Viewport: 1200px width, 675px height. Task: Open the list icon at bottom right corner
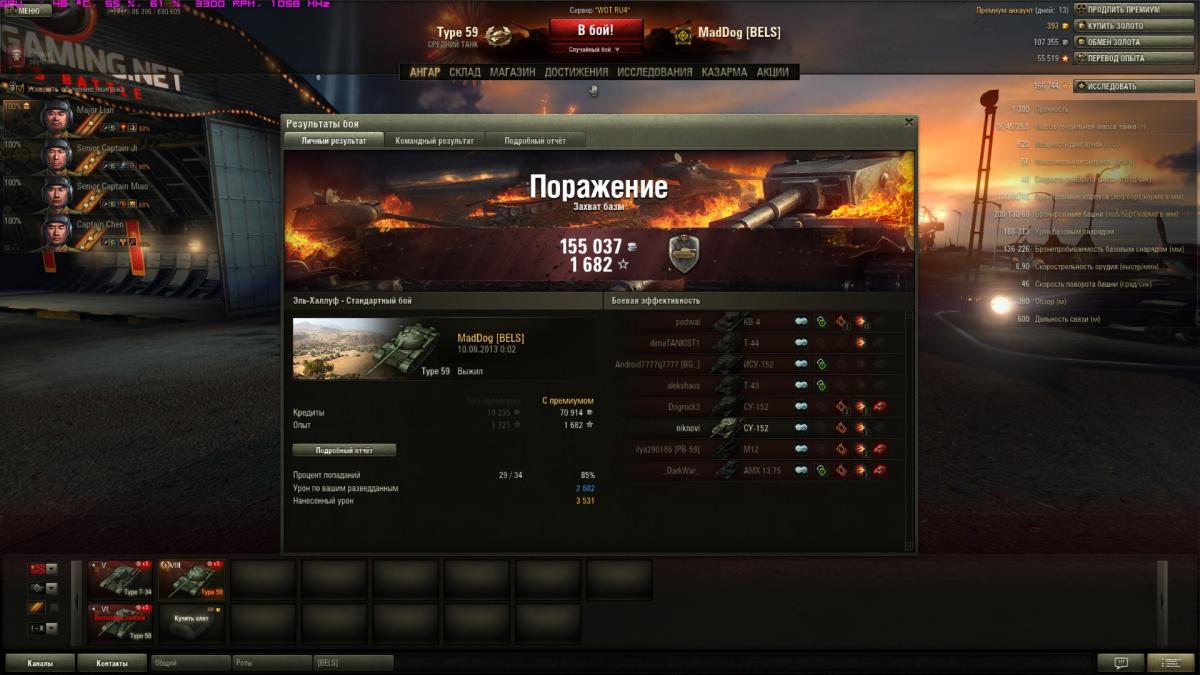[1171, 662]
